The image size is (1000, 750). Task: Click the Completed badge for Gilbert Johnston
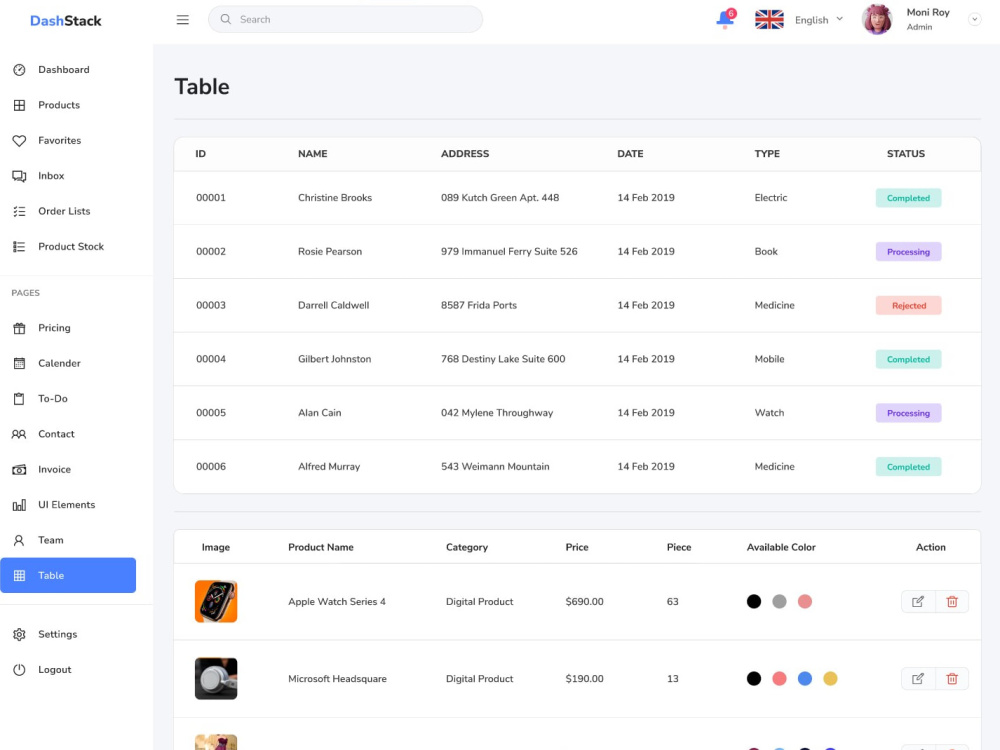(x=908, y=360)
